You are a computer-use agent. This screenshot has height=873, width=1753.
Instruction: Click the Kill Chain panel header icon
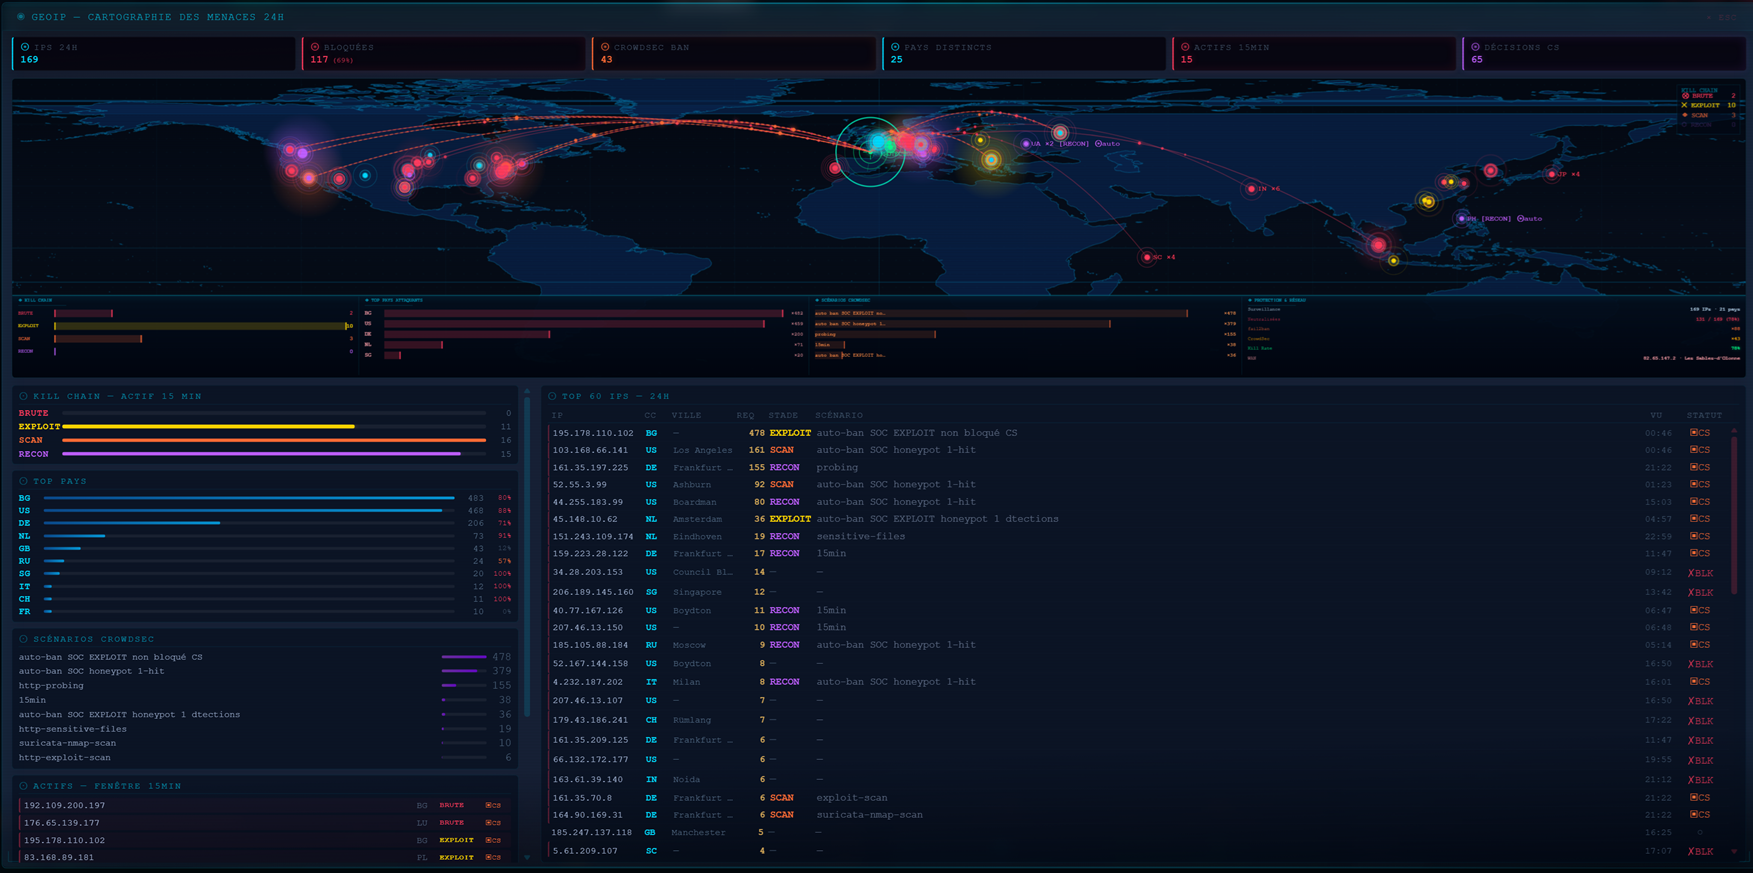(x=24, y=396)
